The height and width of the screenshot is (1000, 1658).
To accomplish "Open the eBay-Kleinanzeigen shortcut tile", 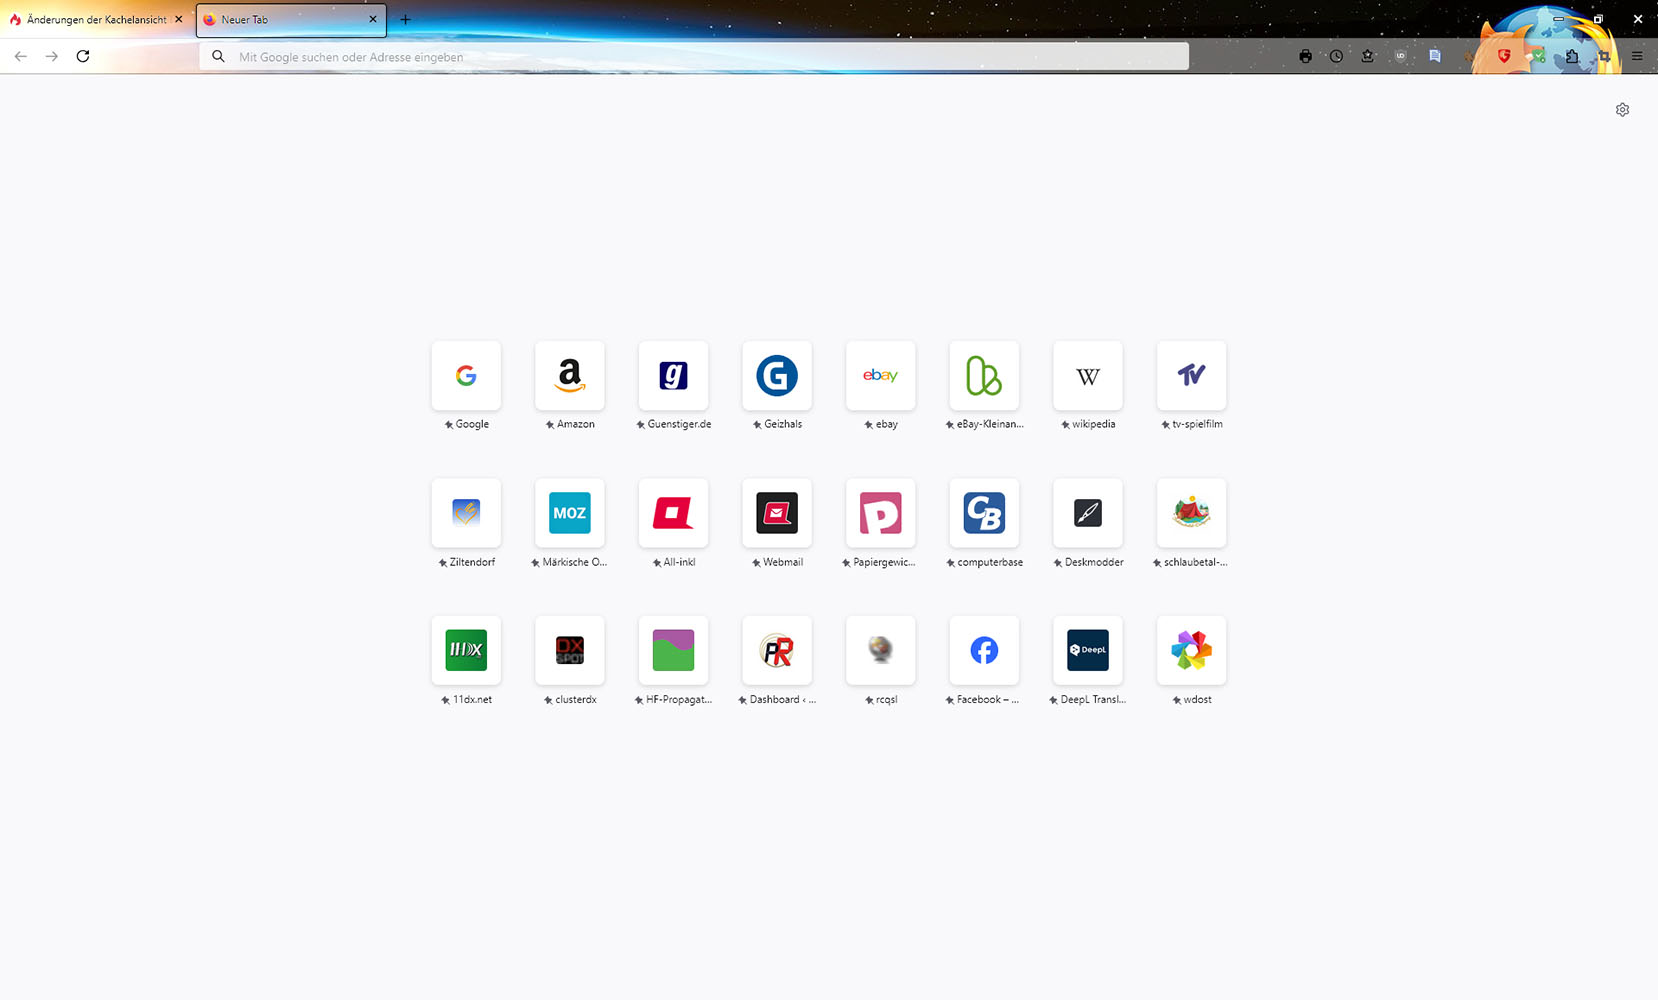I will click(984, 376).
